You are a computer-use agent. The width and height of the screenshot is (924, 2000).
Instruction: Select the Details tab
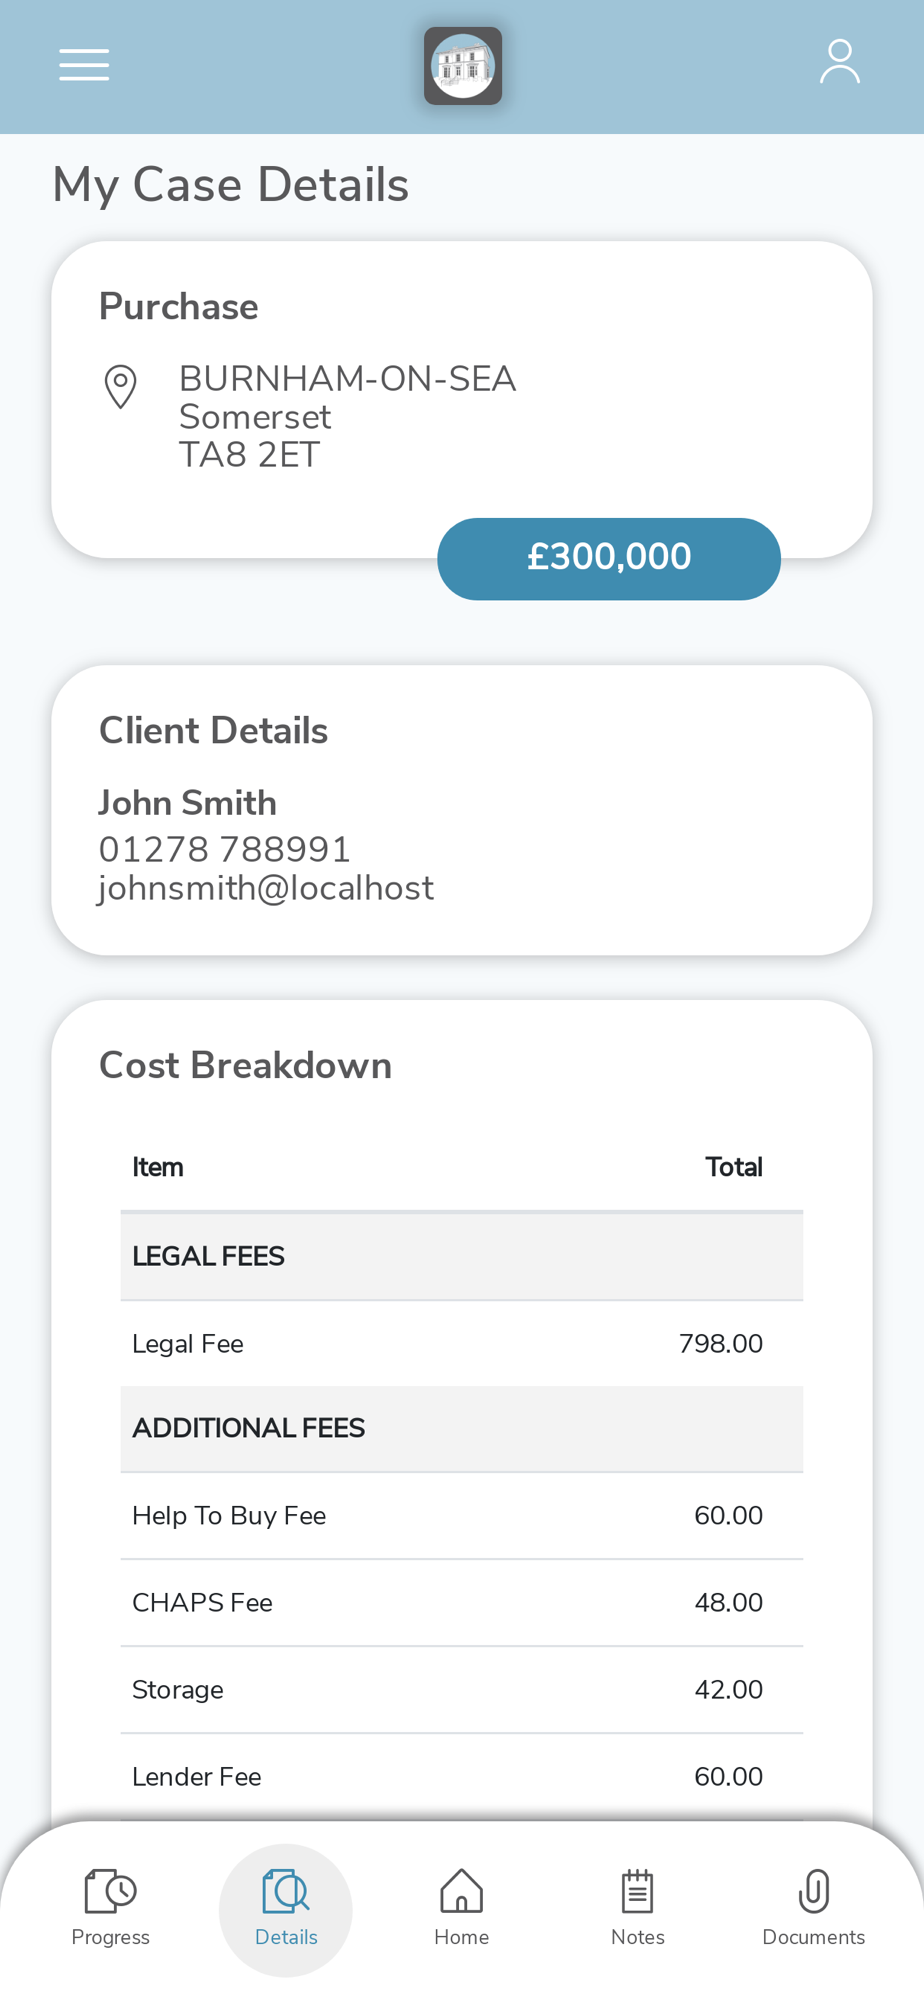pyautogui.click(x=286, y=1908)
